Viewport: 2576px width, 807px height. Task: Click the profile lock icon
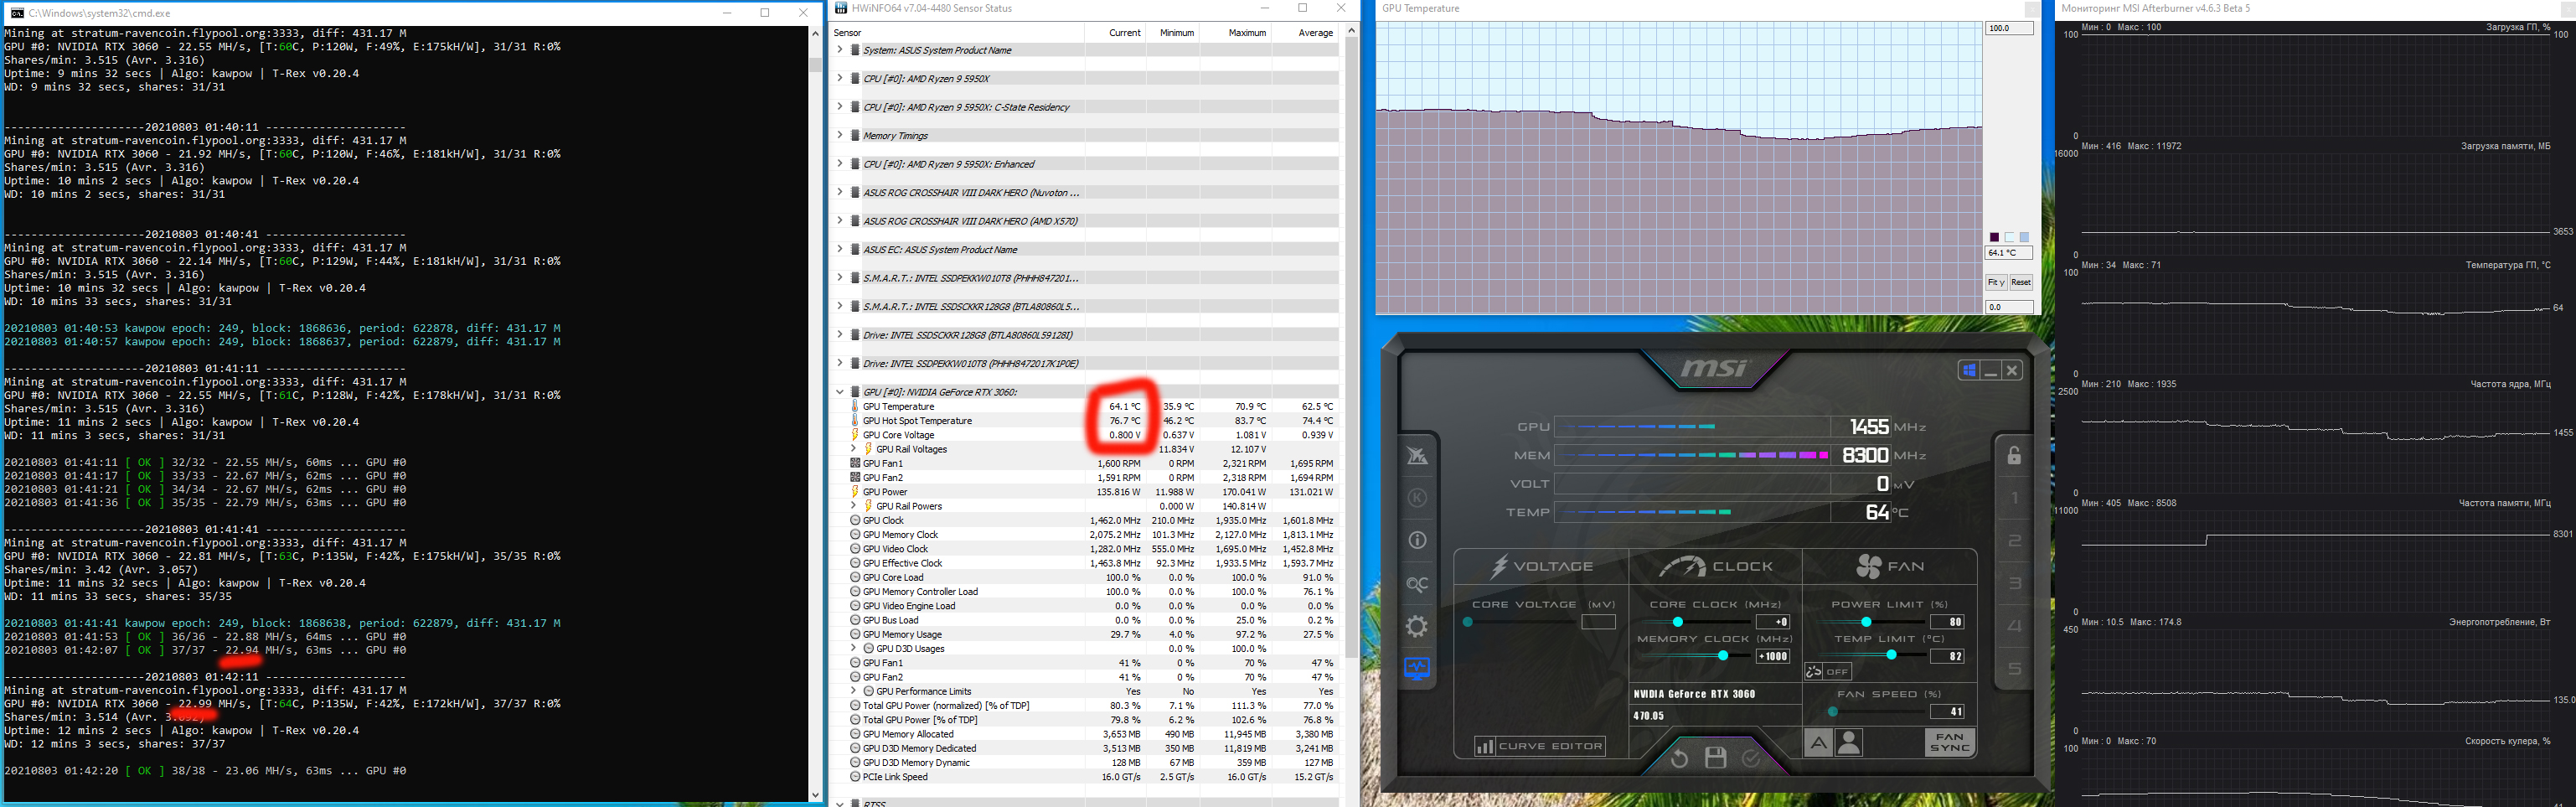(2014, 456)
